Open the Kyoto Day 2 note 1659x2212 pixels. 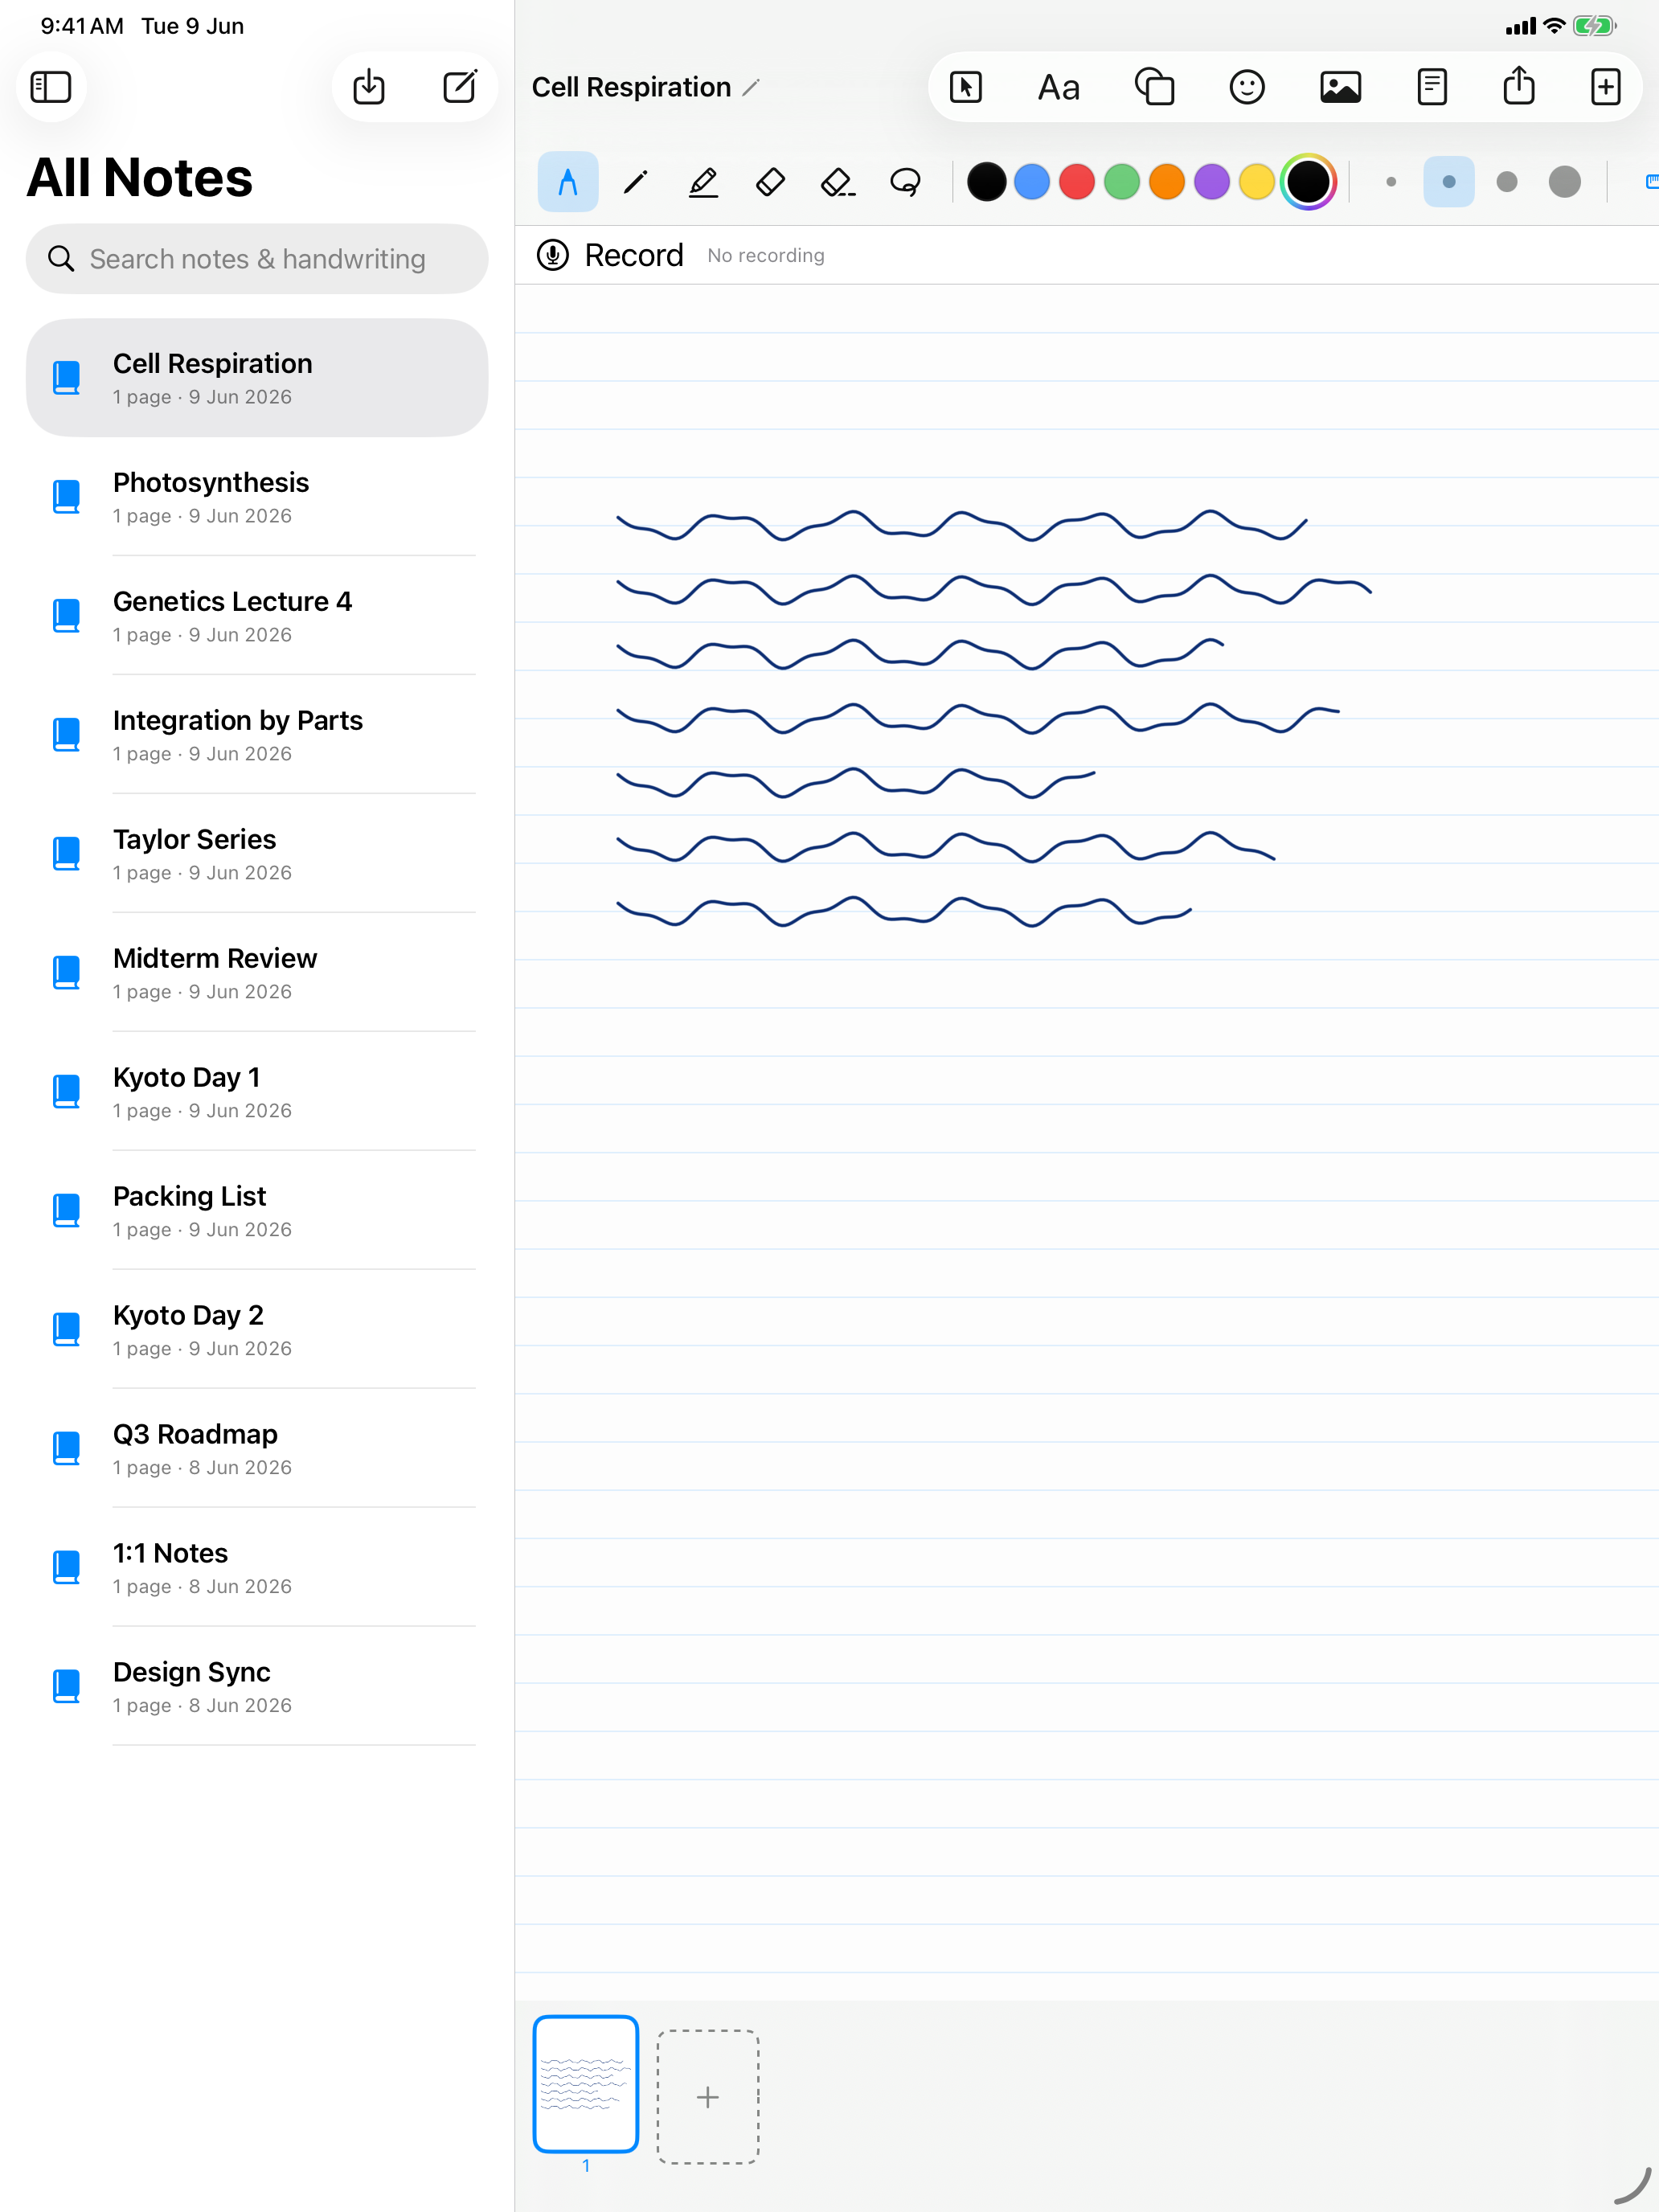(x=257, y=1330)
